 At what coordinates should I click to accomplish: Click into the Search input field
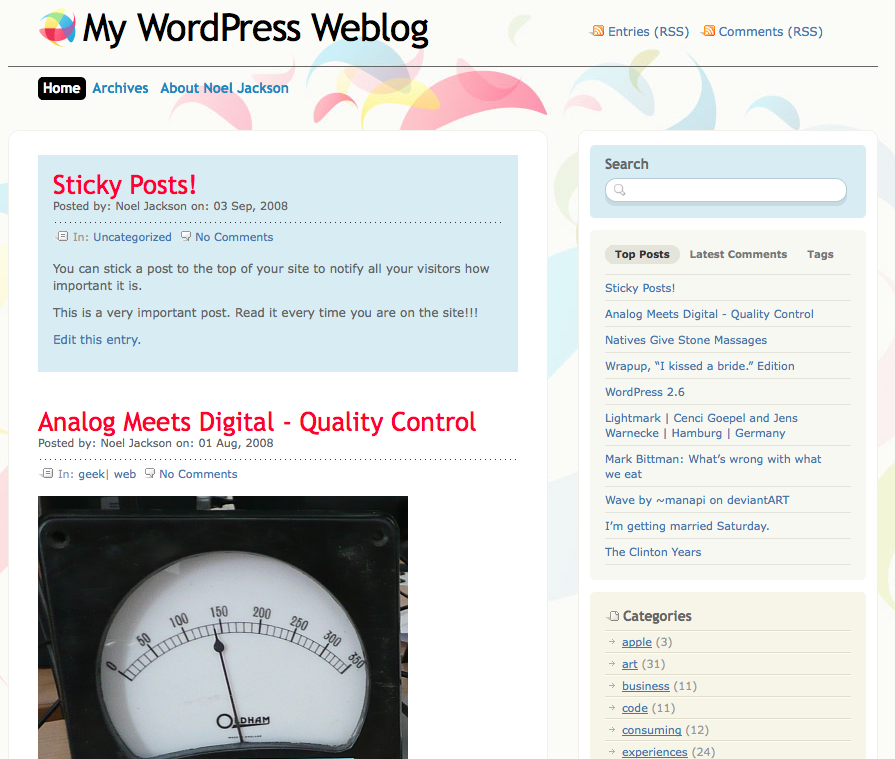[725, 190]
